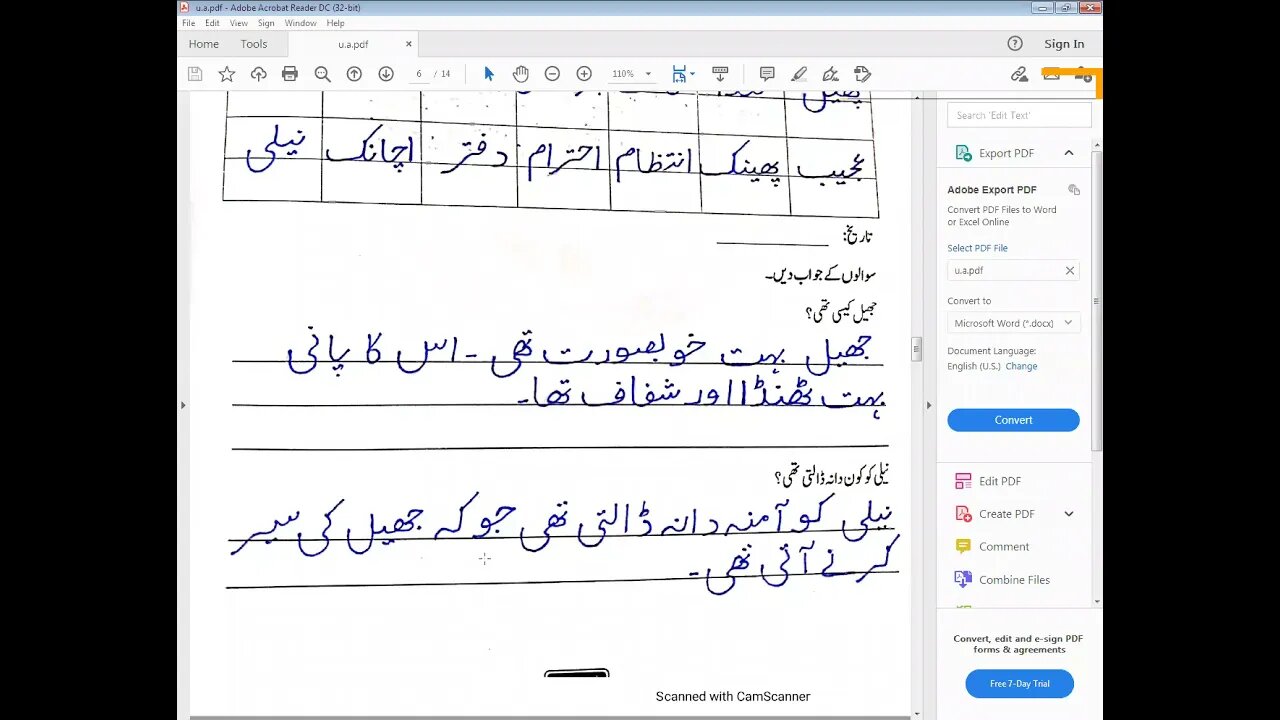Screen dimensions: 1280x720
Task: Open the find text magnifier tool
Action: [322, 74]
